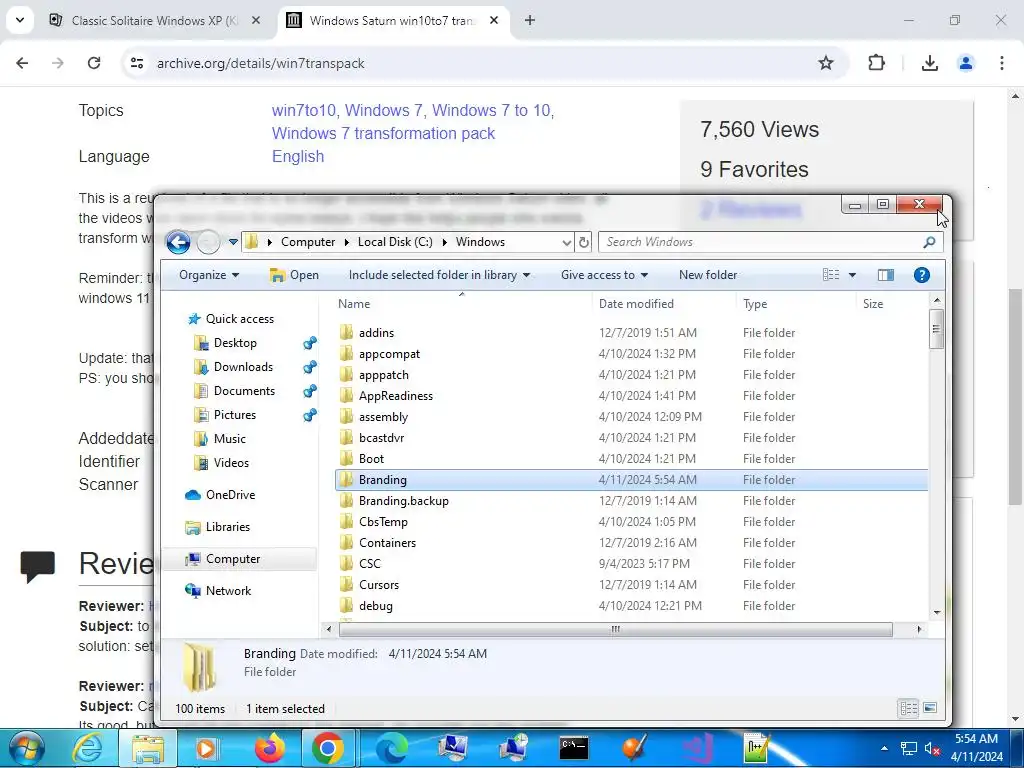The image size is (1024, 768).
Task: Bookmark this page with star icon
Action: click(x=825, y=63)
